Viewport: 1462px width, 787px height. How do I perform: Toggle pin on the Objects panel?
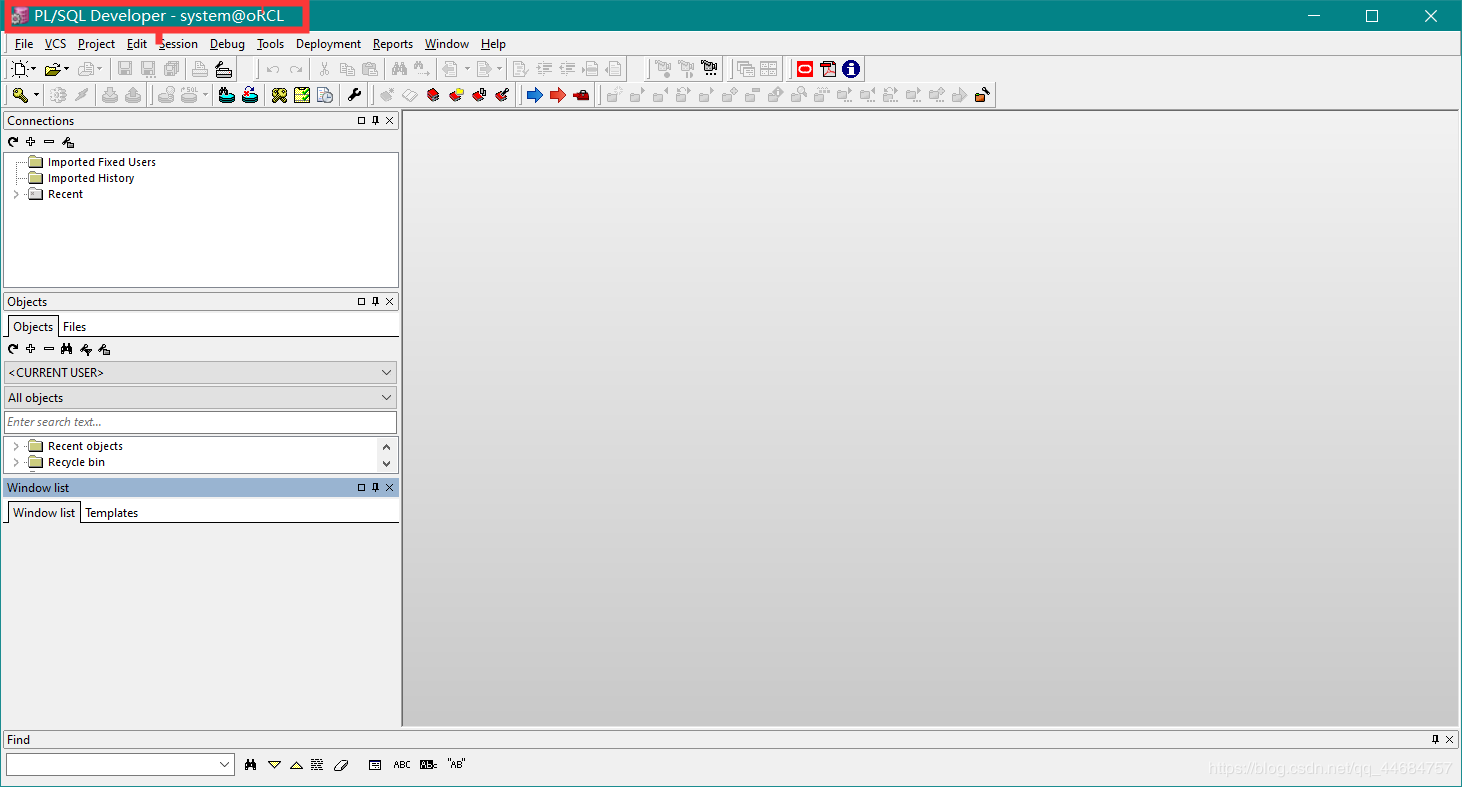(x=376, y=302)
